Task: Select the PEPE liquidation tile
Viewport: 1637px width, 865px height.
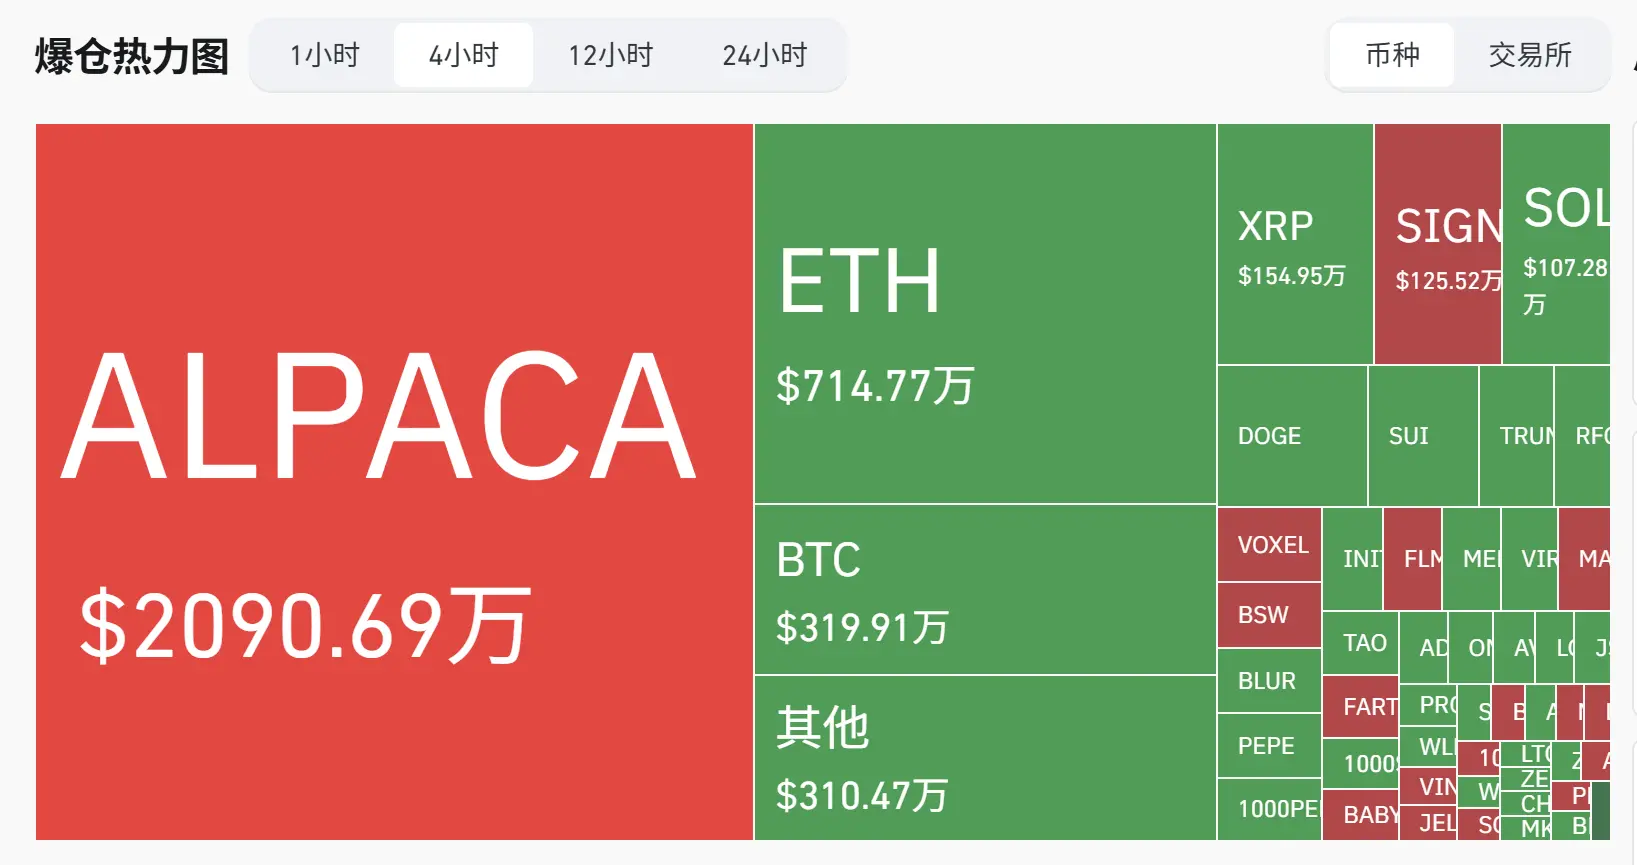Action: coord(1267,746)
